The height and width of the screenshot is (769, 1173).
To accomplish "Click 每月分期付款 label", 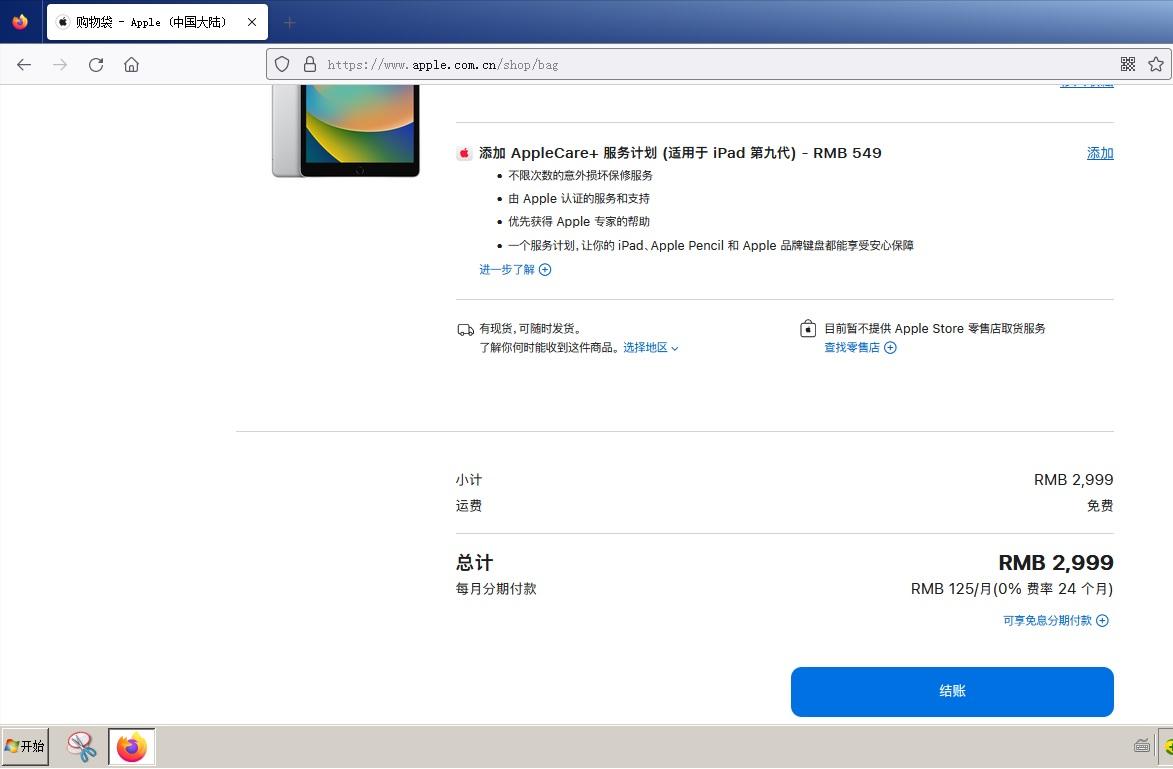I will coord(496,589).
